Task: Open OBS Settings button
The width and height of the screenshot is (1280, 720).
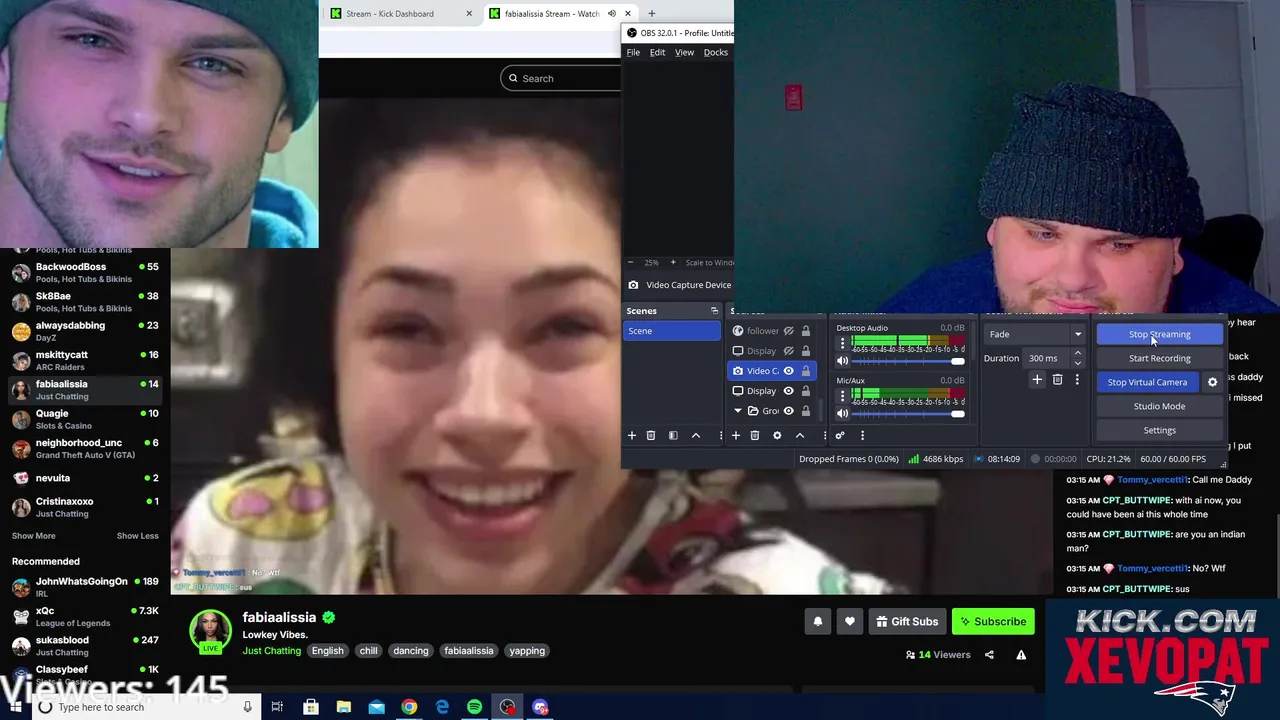Action: tap(1159, 430)
